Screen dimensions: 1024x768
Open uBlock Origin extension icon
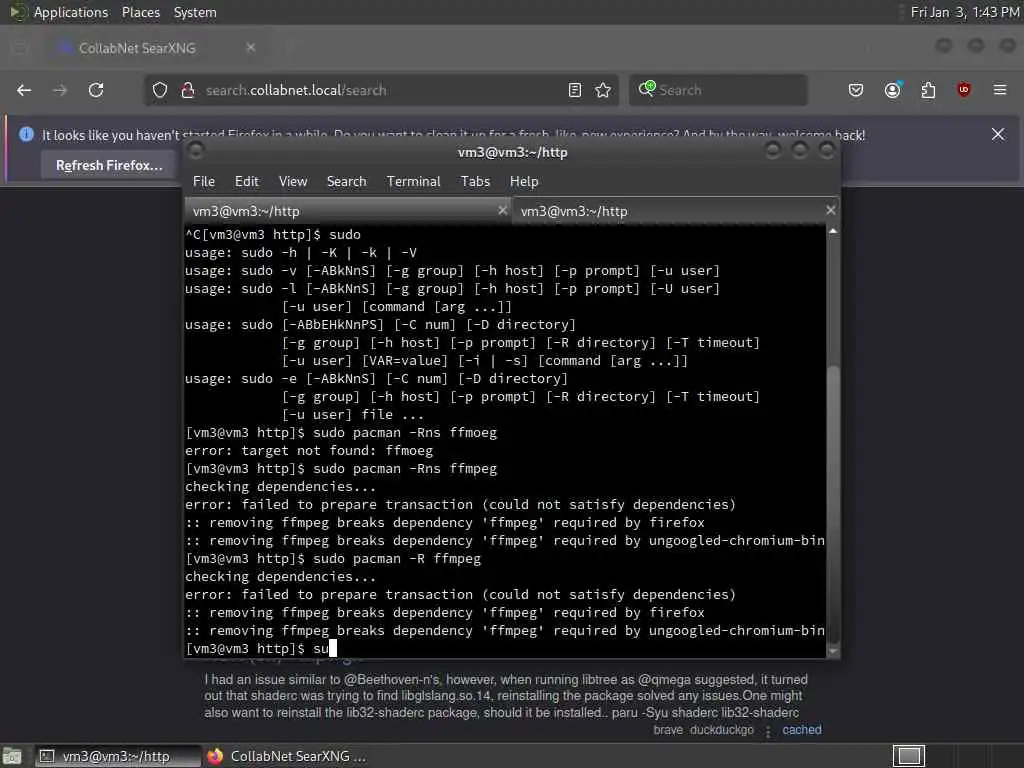click(x=963, y=89)
